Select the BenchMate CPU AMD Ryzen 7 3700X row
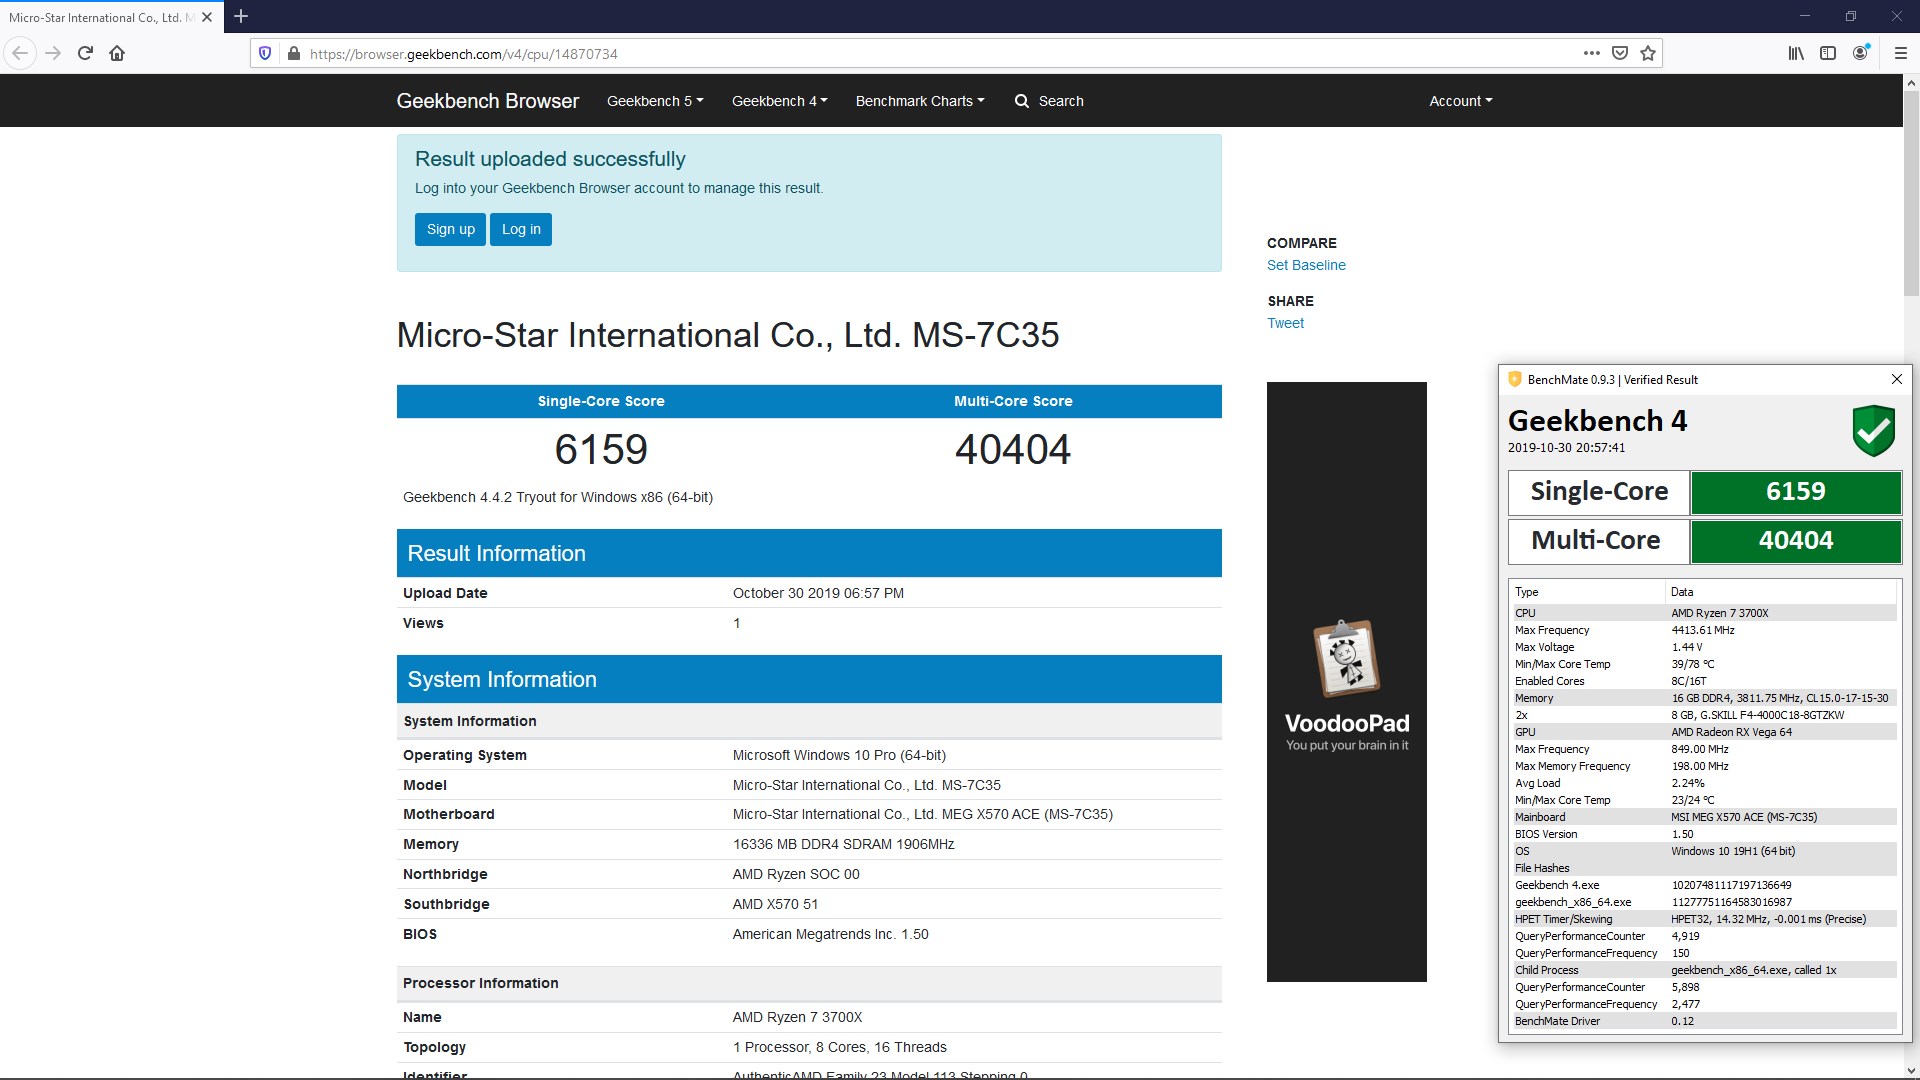This screenshot has height=1080, width=1920. tap(1704, 613)
